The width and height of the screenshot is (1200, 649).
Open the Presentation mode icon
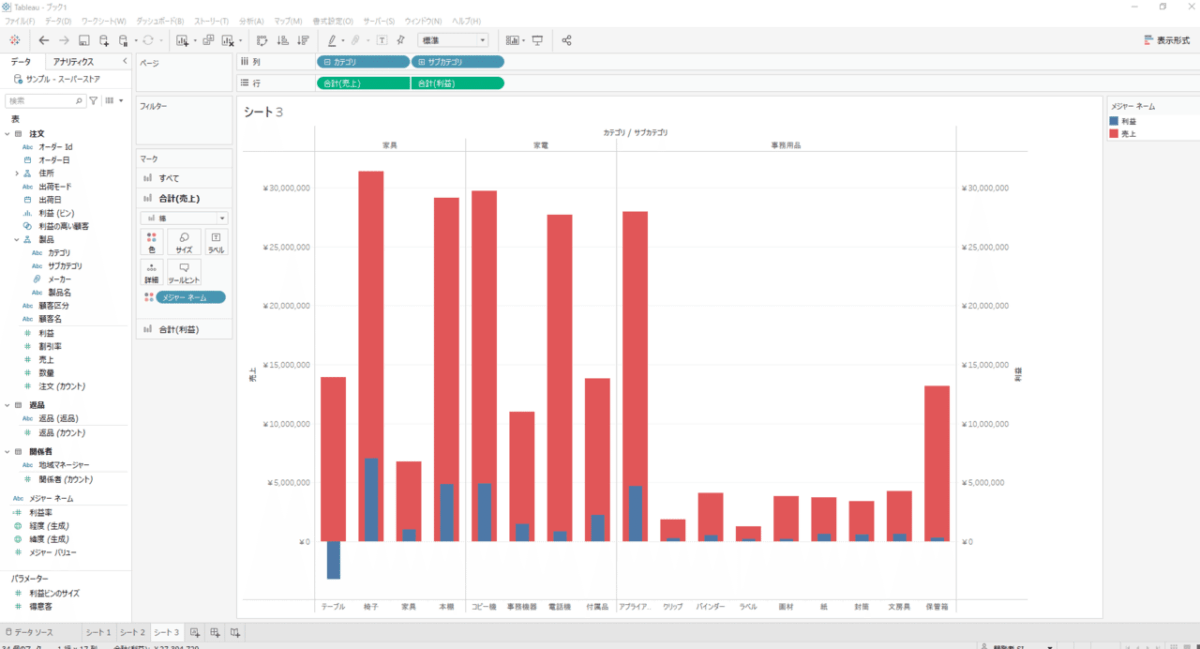538,41
